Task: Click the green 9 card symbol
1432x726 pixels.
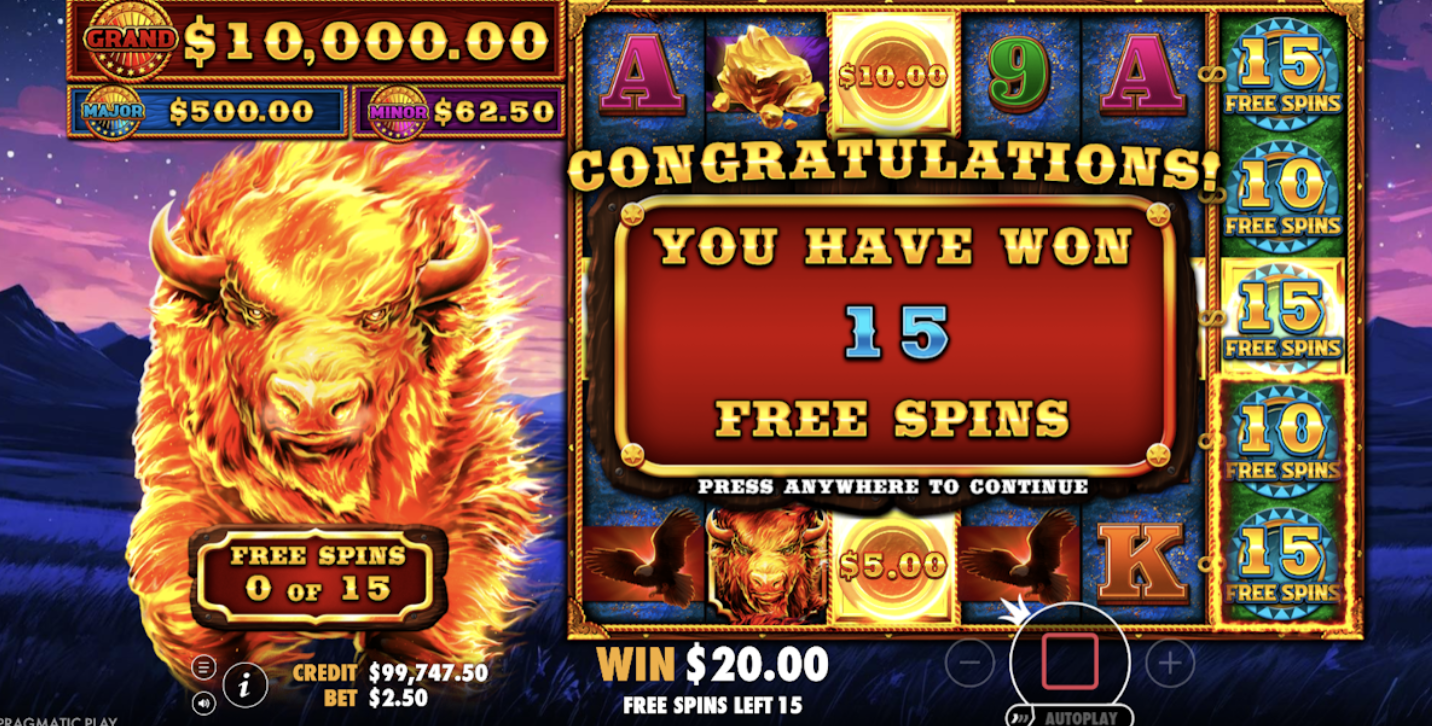Action: pos(1019,73)
